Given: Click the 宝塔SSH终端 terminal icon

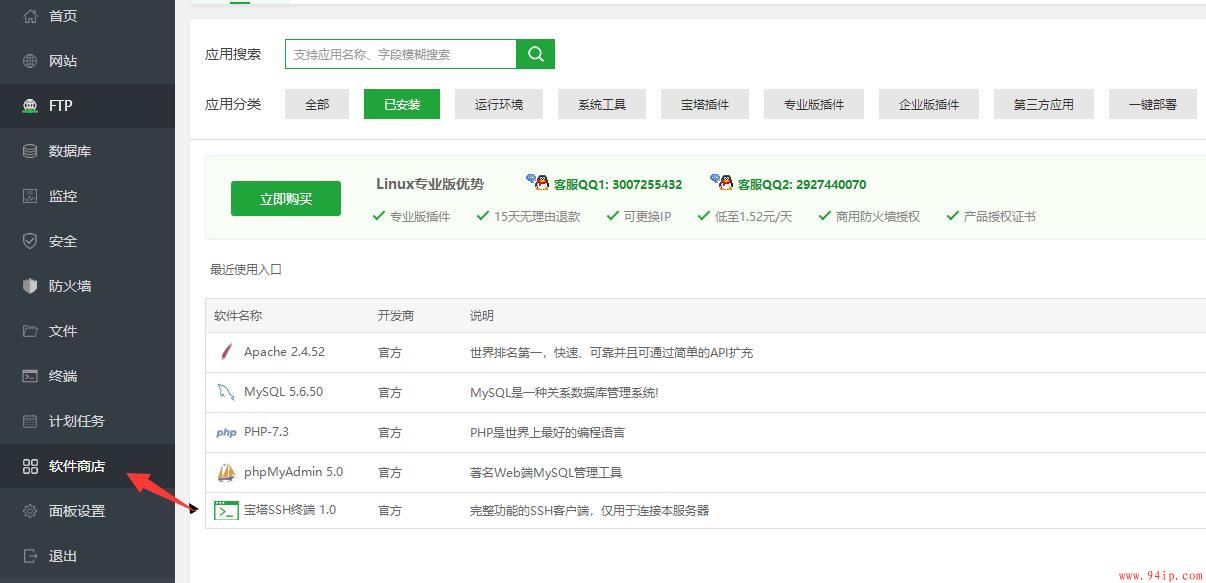Looking at the screenshot, I should (226, 510).
